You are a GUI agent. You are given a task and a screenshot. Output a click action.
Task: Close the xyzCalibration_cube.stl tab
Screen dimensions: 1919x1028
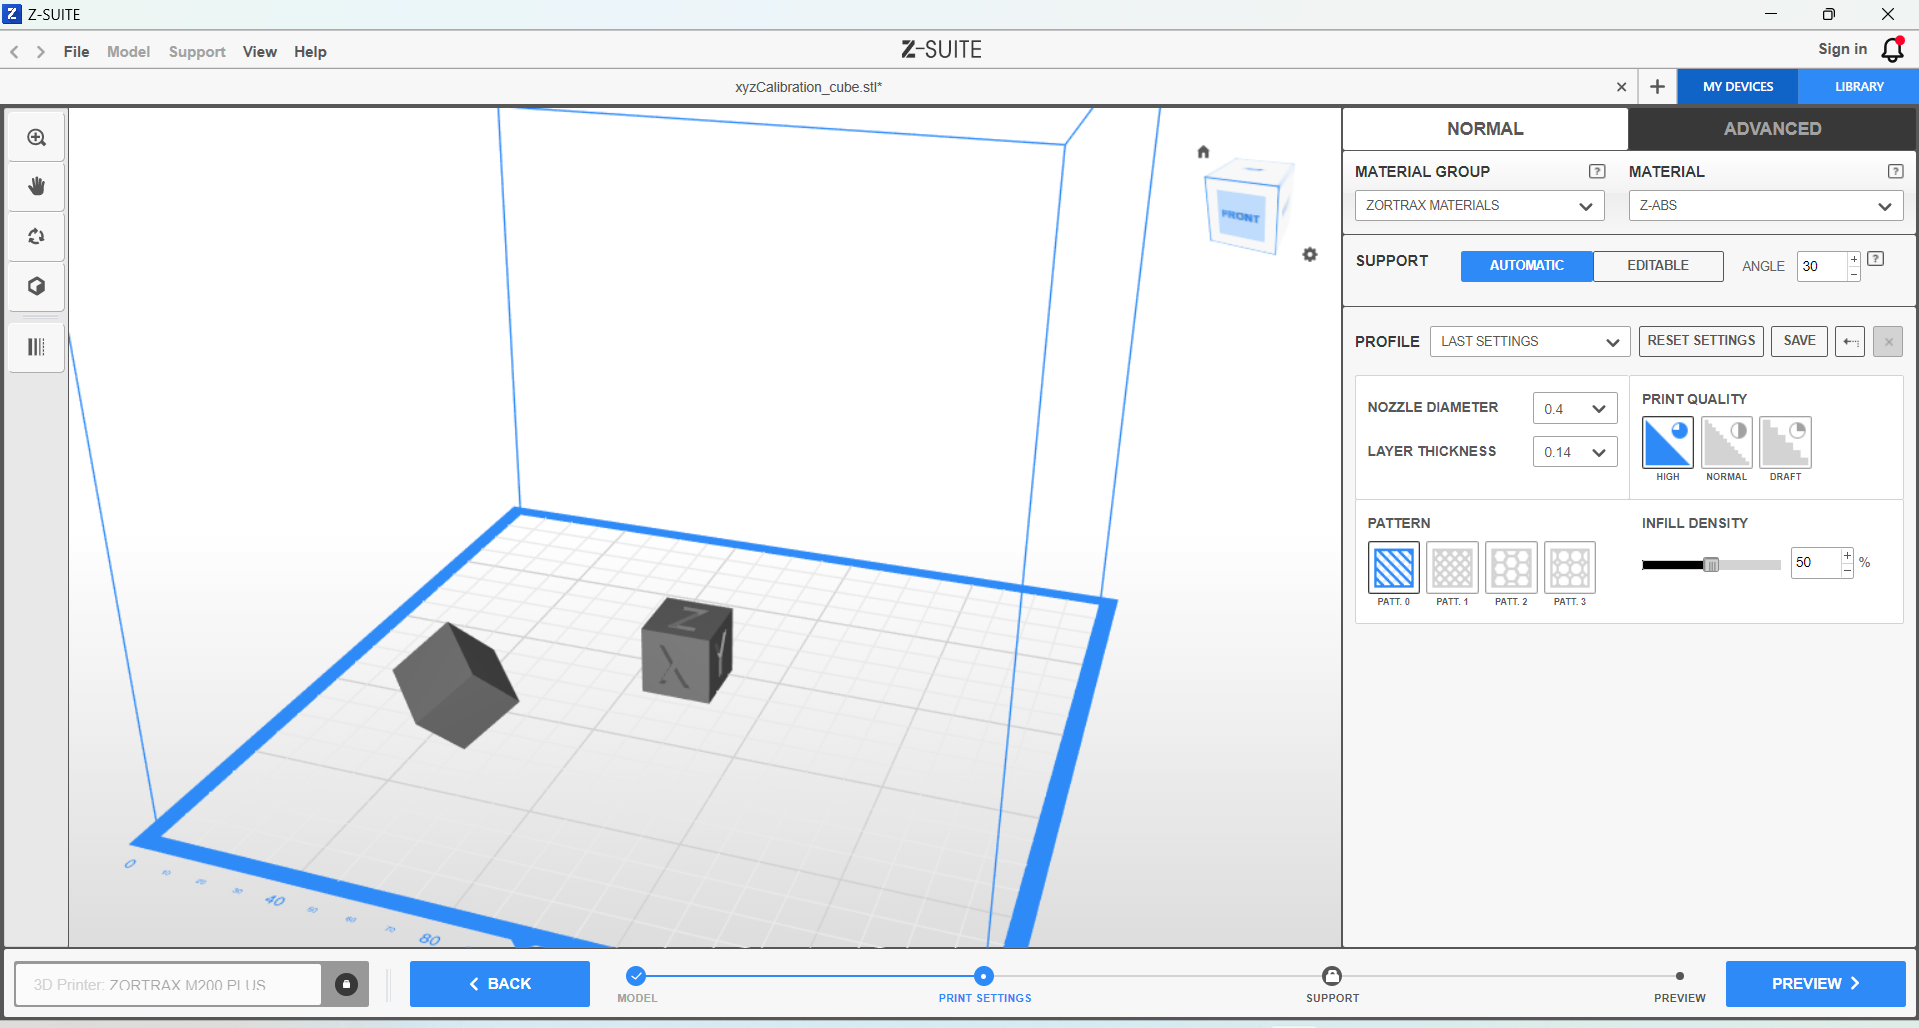click(1621, 88)
